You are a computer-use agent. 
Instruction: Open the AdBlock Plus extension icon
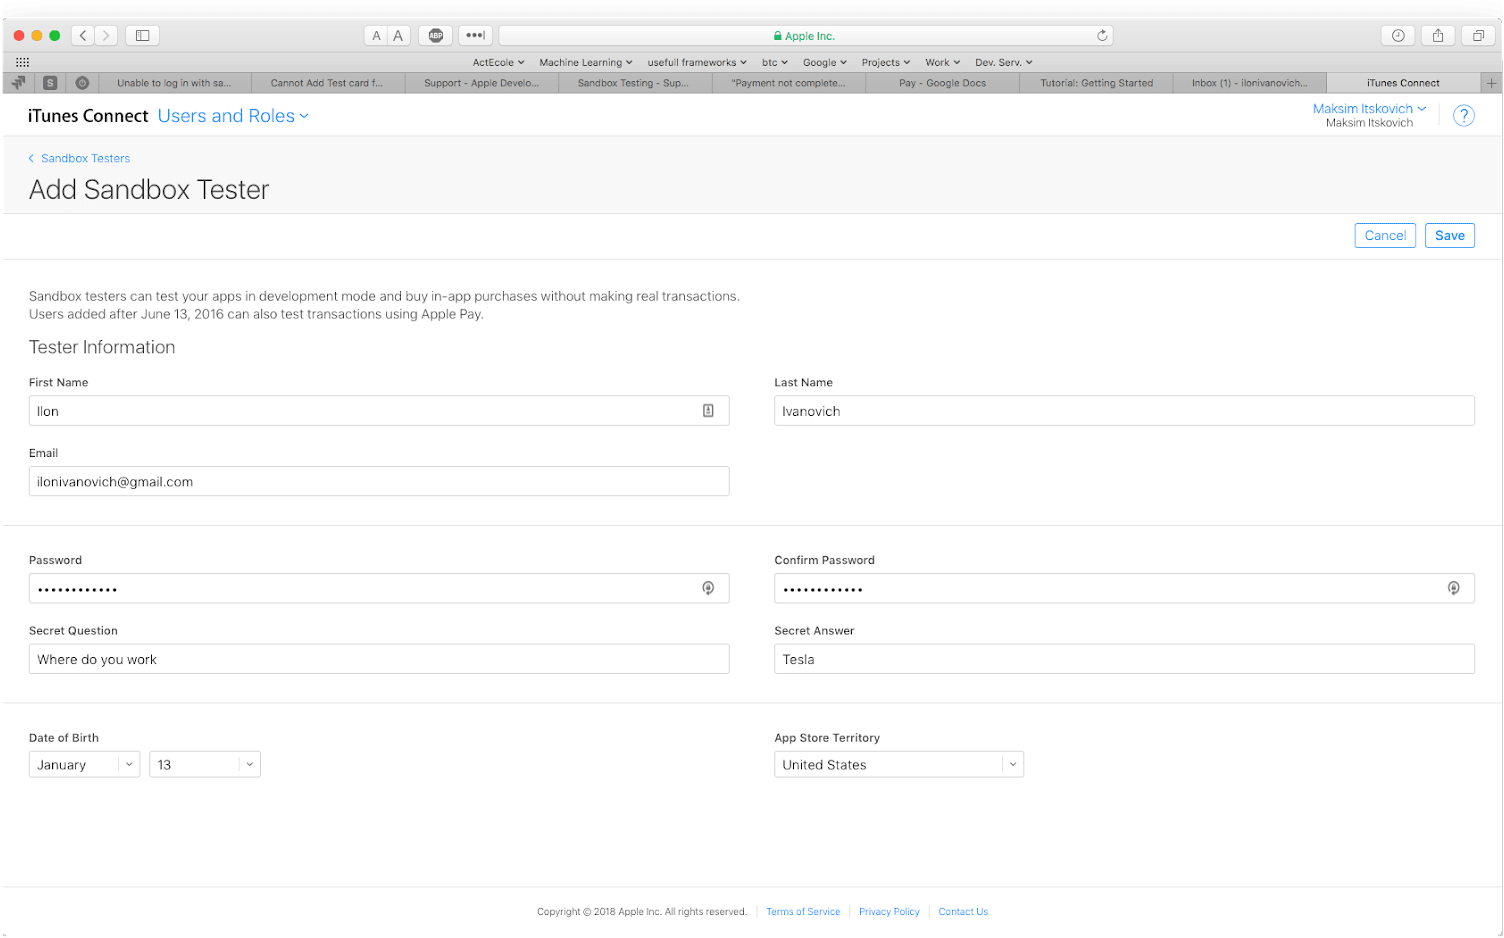coord(436,35)
